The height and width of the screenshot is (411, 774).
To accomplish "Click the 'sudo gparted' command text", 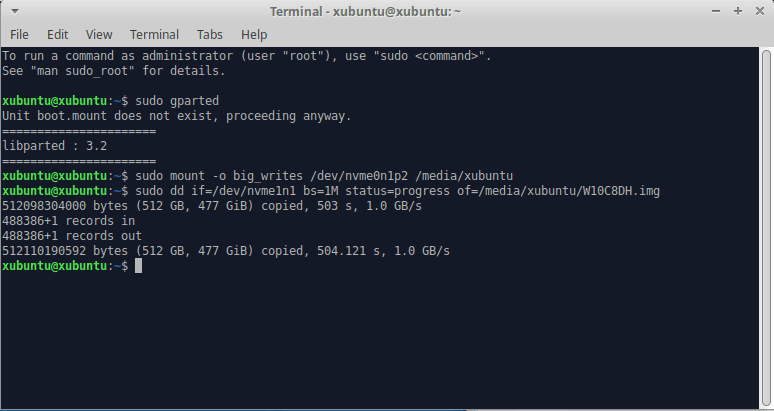I will 177,101.
